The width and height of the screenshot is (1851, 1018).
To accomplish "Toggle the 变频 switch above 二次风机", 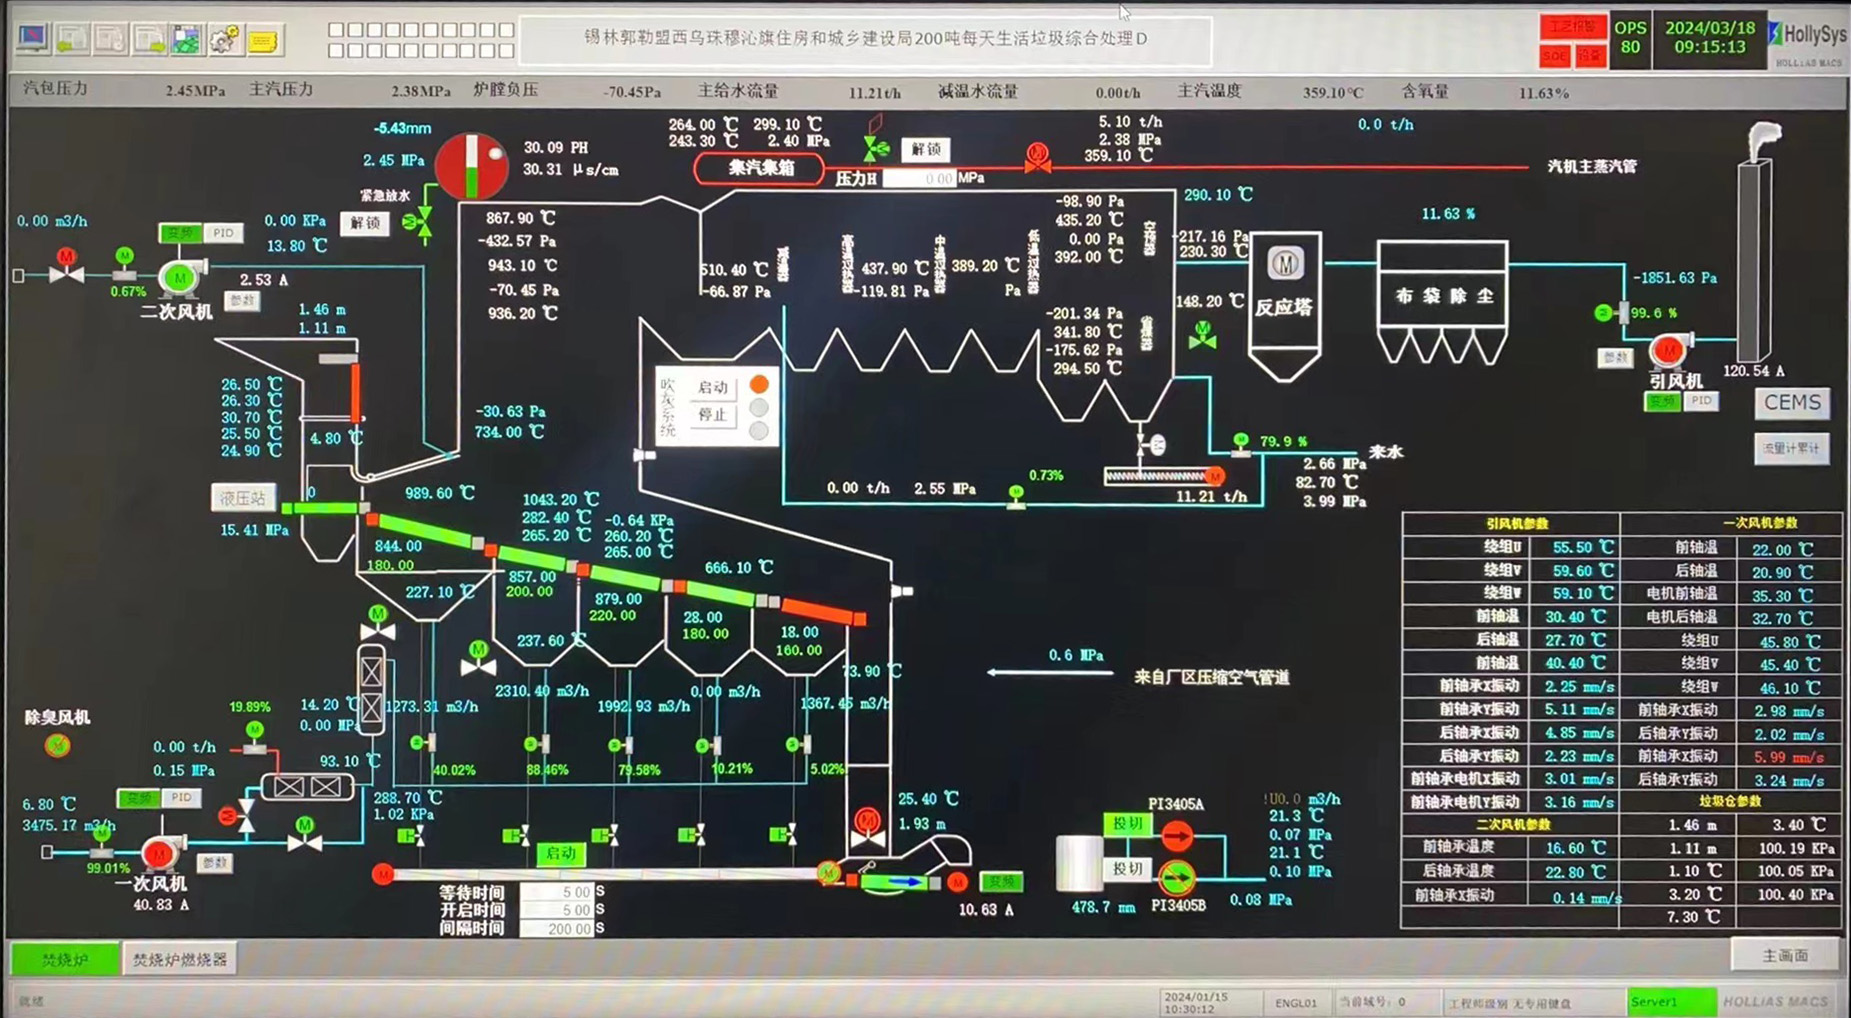I will point(180,233).
